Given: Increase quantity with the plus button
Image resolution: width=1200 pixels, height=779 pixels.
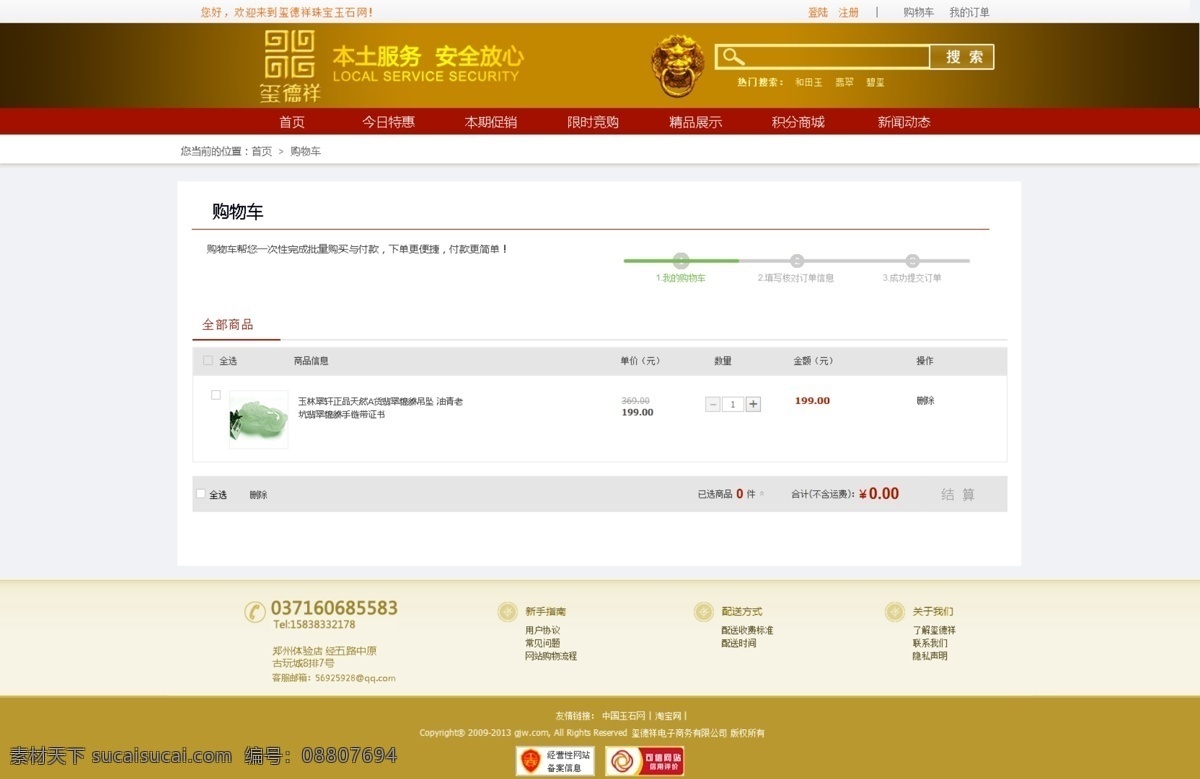Looking at the screenshot, I should point(753,404).
